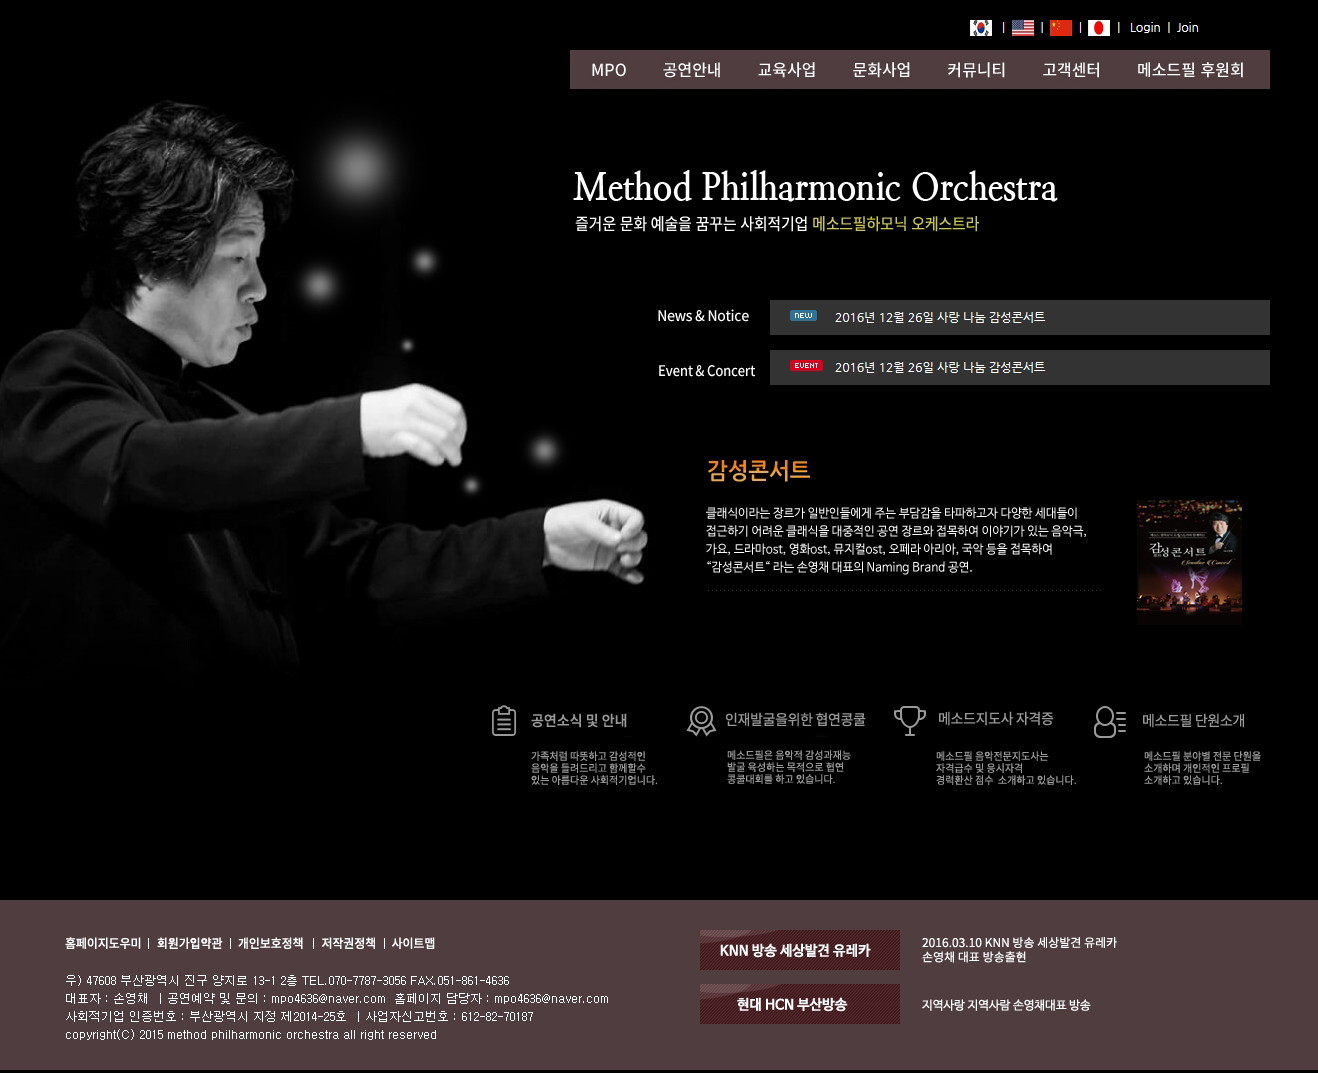
Task: Go to the 커뮤니티 menu
Action: pyautogui.click(x=976, y=70)
